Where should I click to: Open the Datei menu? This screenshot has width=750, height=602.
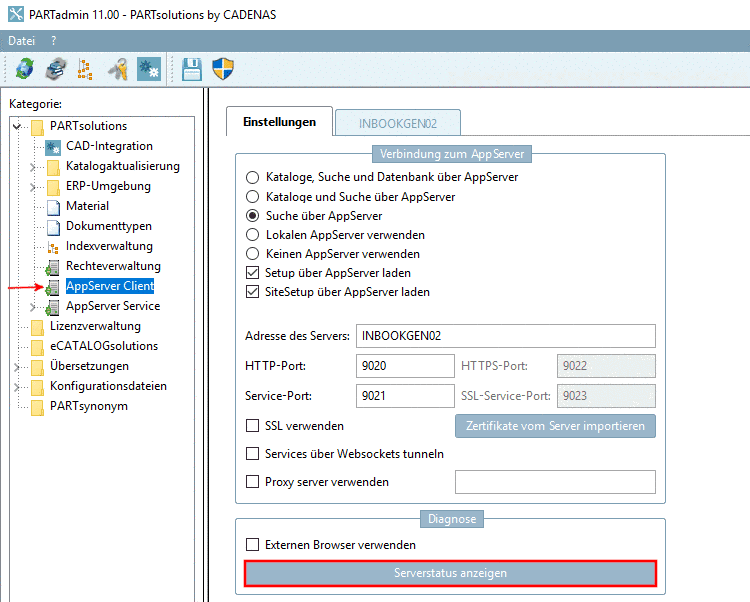pyautogui.click(x=22, y=41)
